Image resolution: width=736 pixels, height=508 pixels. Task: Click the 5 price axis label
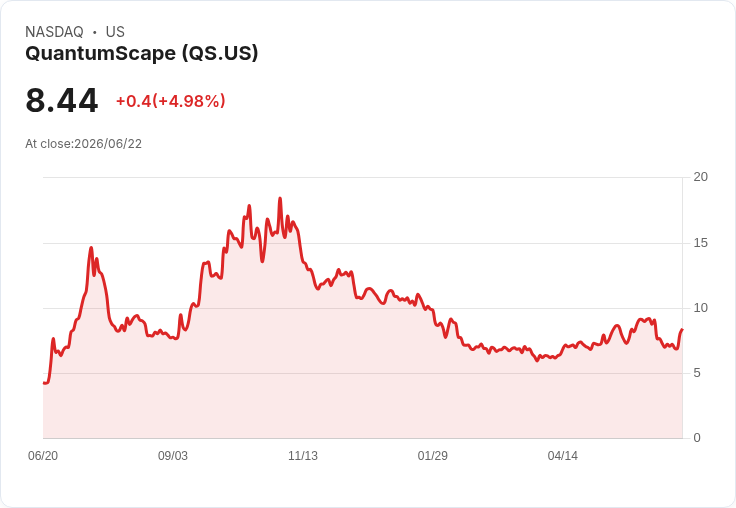pos(697,373)
